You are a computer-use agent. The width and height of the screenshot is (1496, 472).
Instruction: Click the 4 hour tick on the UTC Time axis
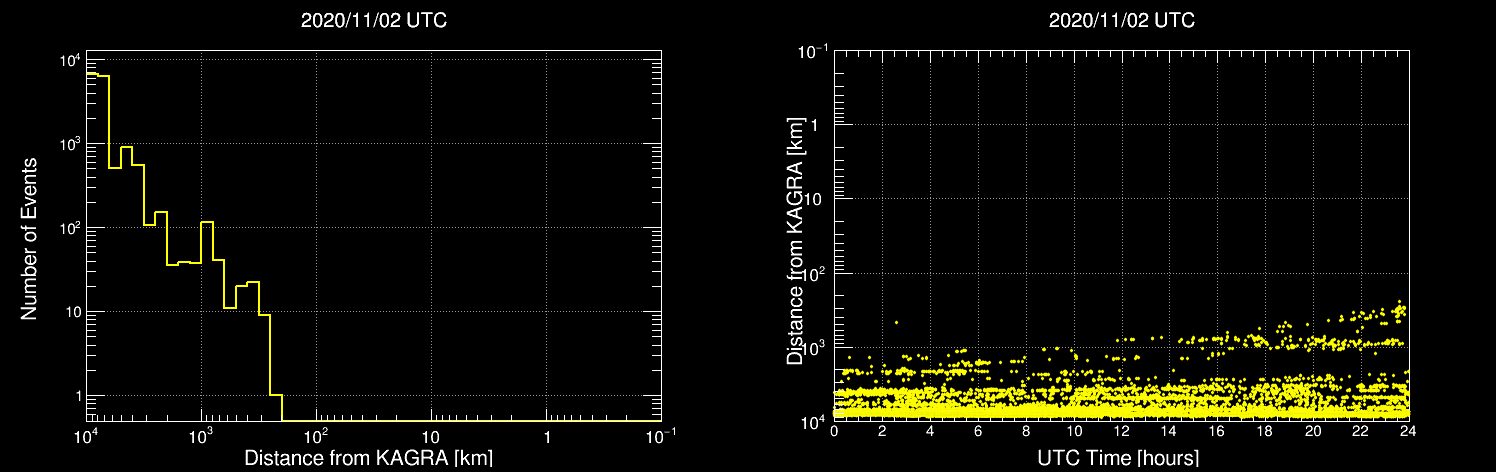click(930, 431)
